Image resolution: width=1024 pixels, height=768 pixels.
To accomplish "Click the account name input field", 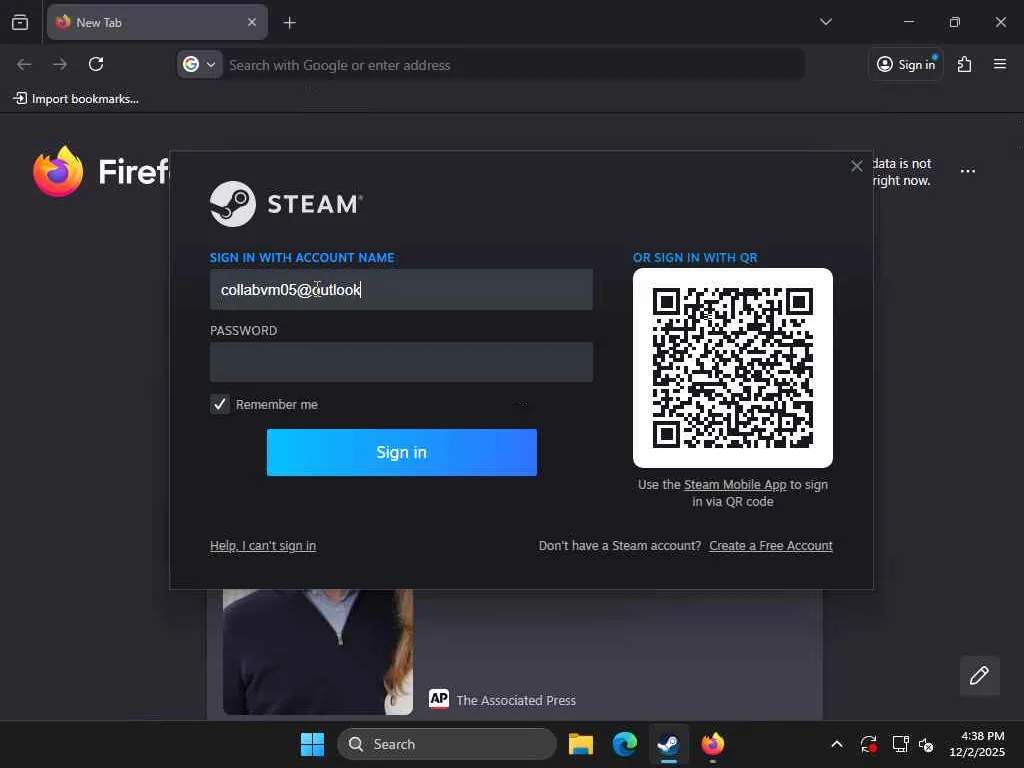I will pyautogui.click(x=401, y=289).
